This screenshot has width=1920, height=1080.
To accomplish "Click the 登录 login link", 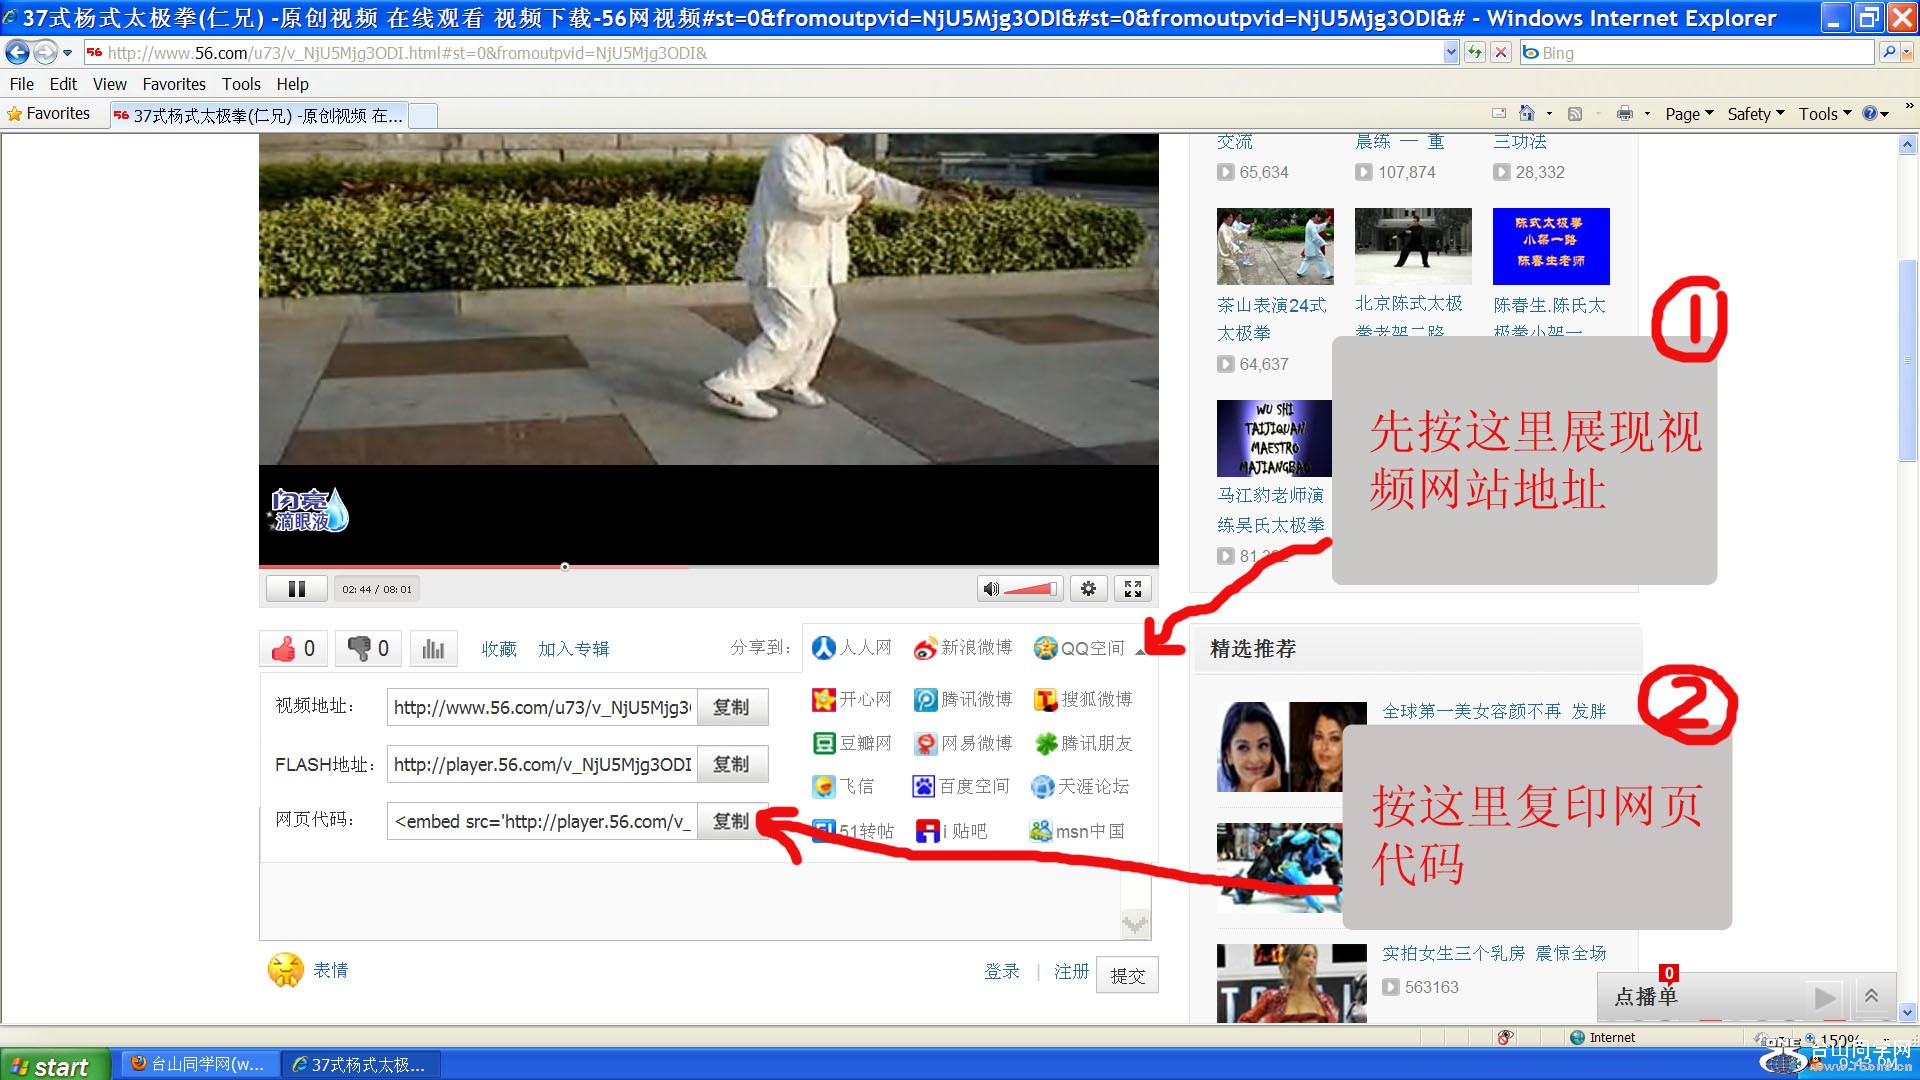I will point(1002,972).
